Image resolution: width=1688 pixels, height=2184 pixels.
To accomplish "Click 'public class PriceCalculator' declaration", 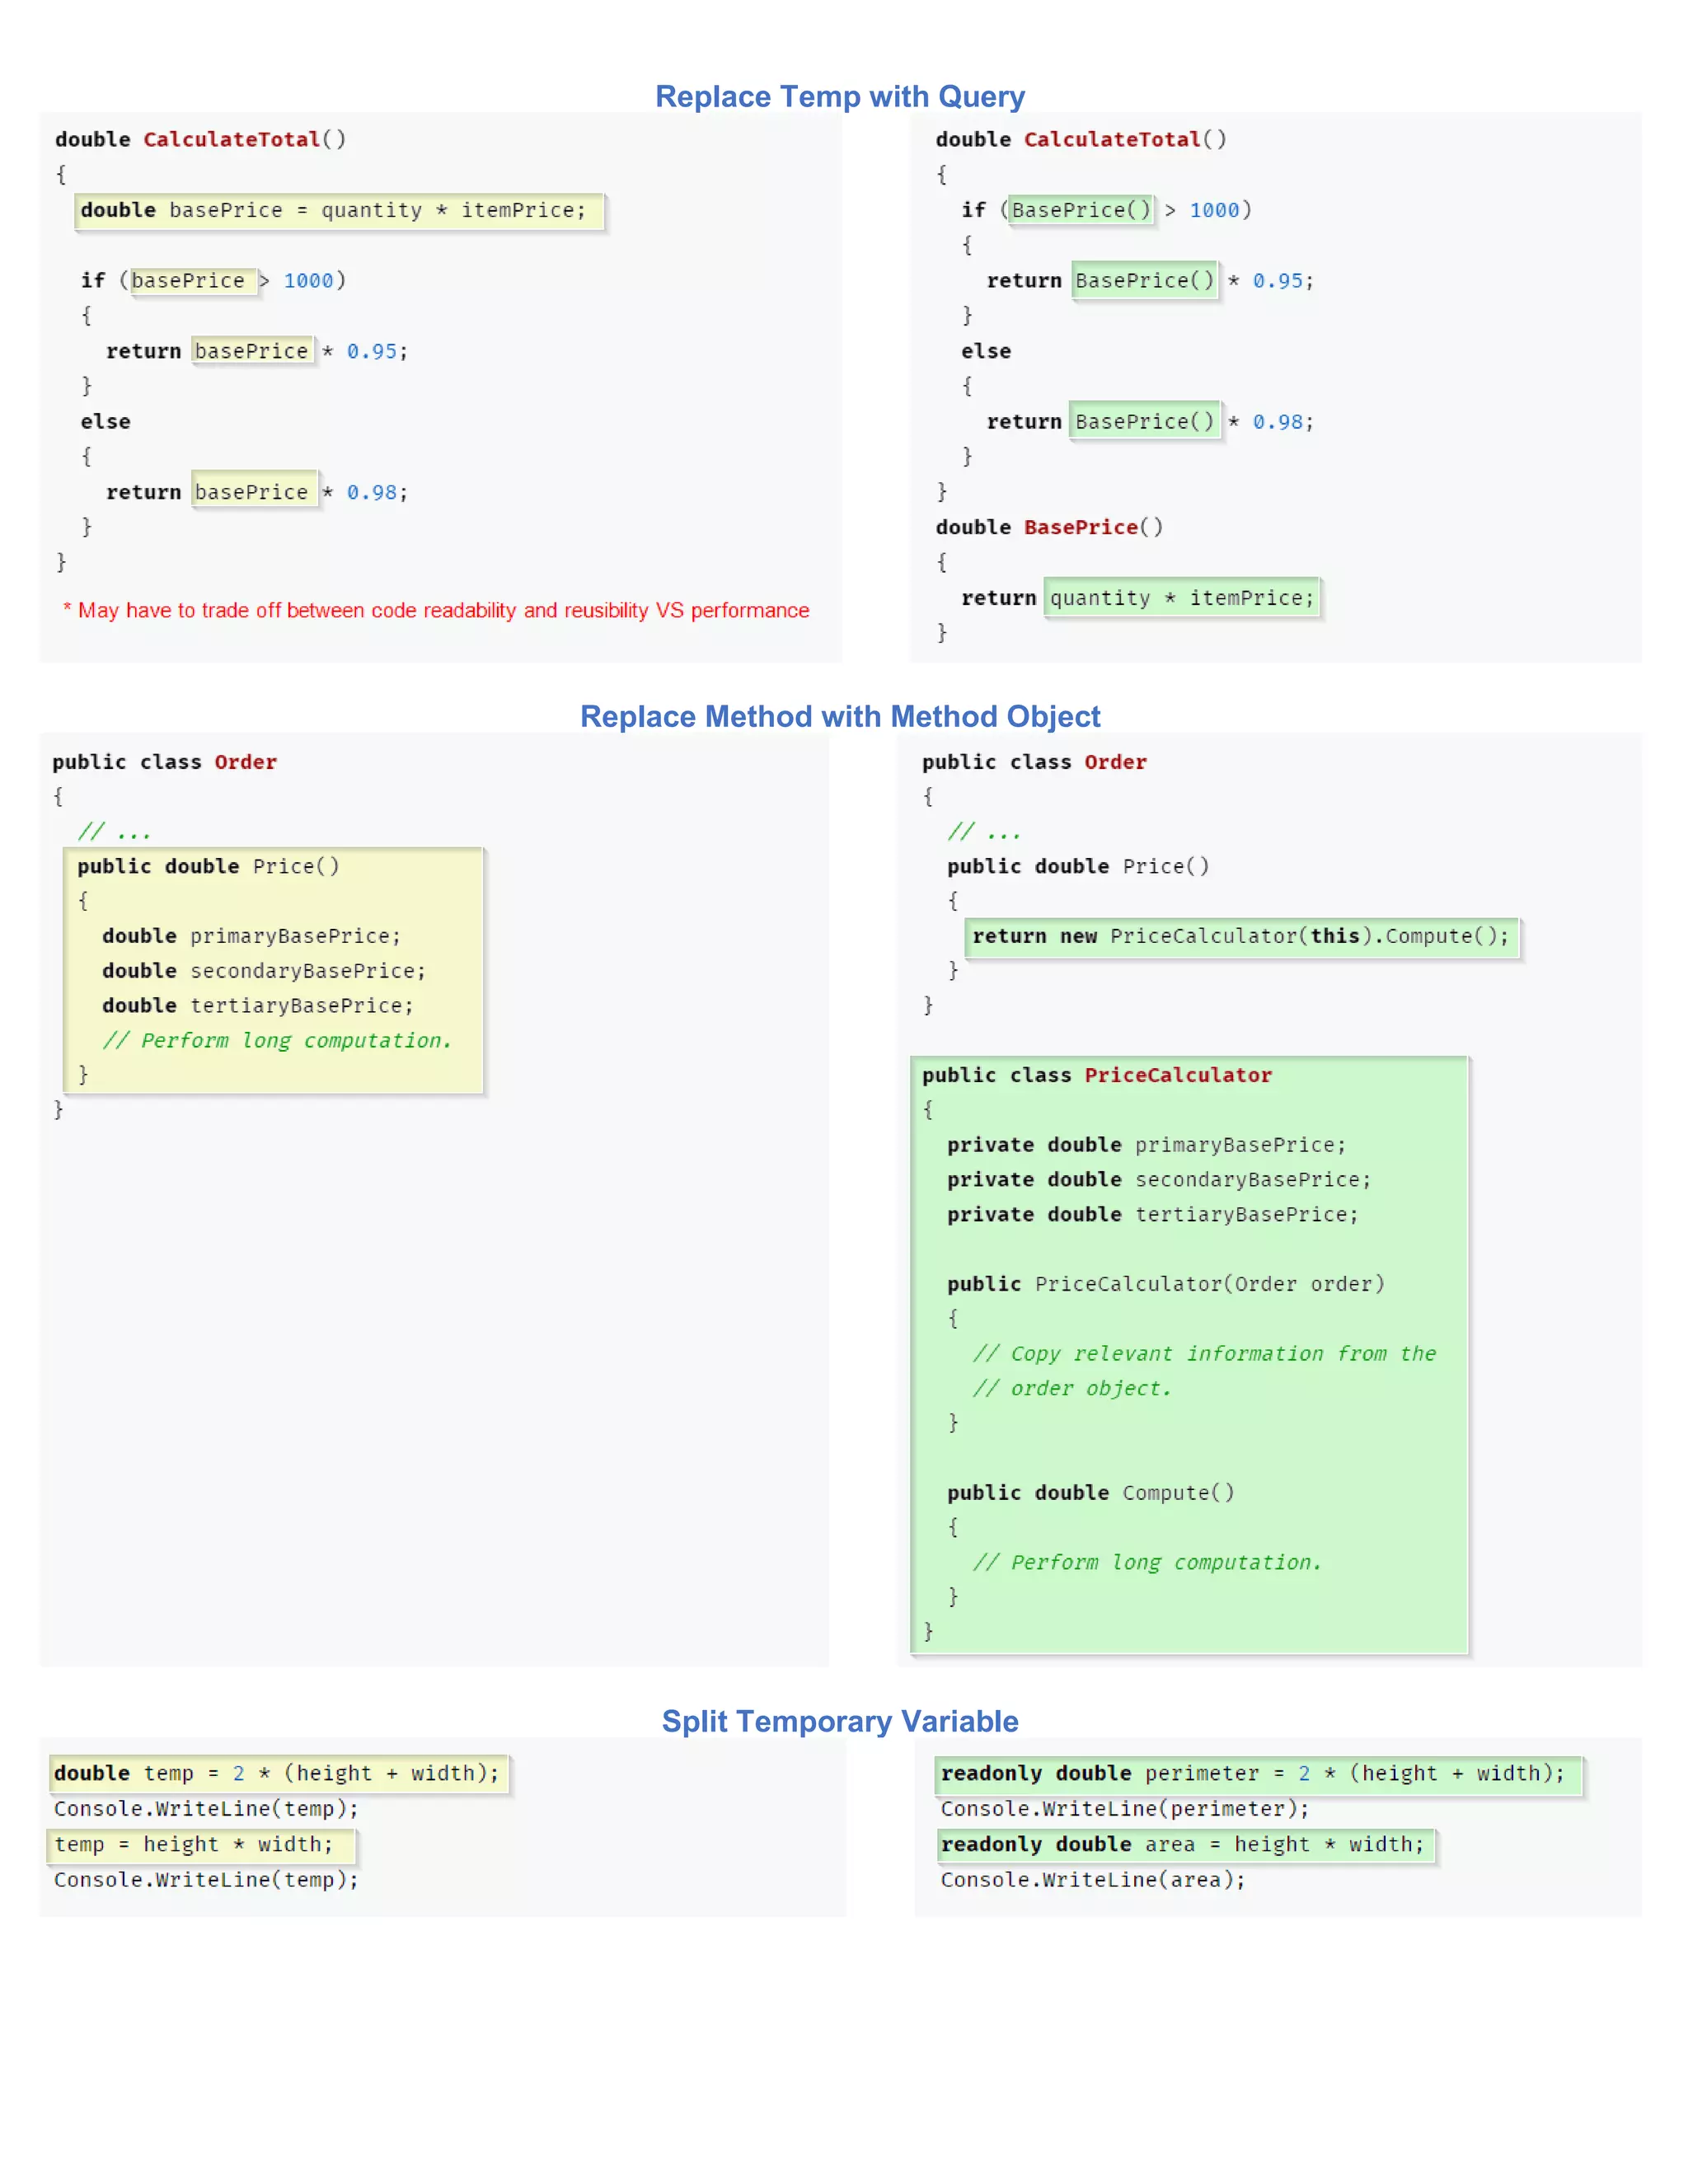I will coord(1097,1076).
